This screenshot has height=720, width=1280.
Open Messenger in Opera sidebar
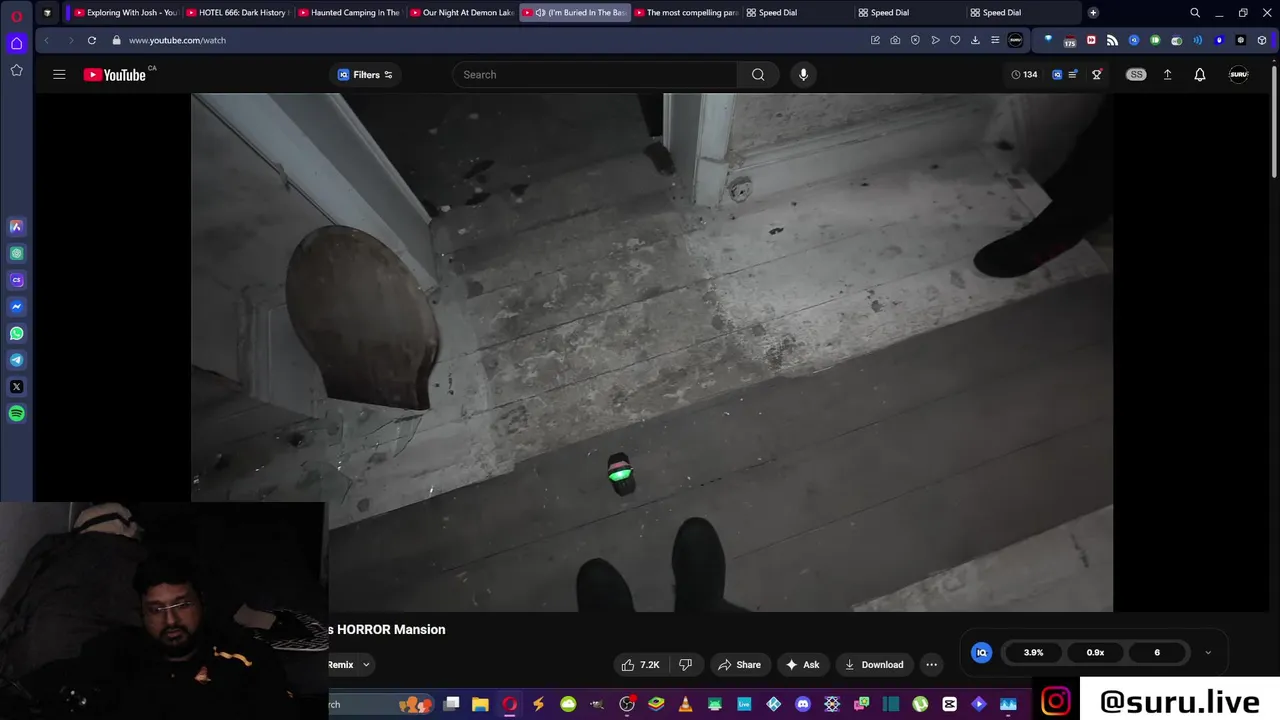click(x=17, y=307)
